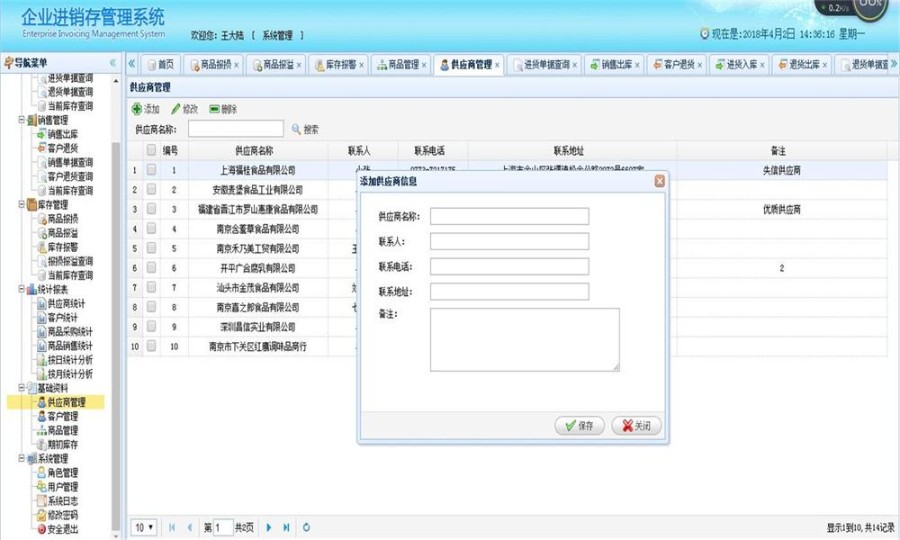
Task: Open the page size dropdown showing 10
Action: pos(145,527)
